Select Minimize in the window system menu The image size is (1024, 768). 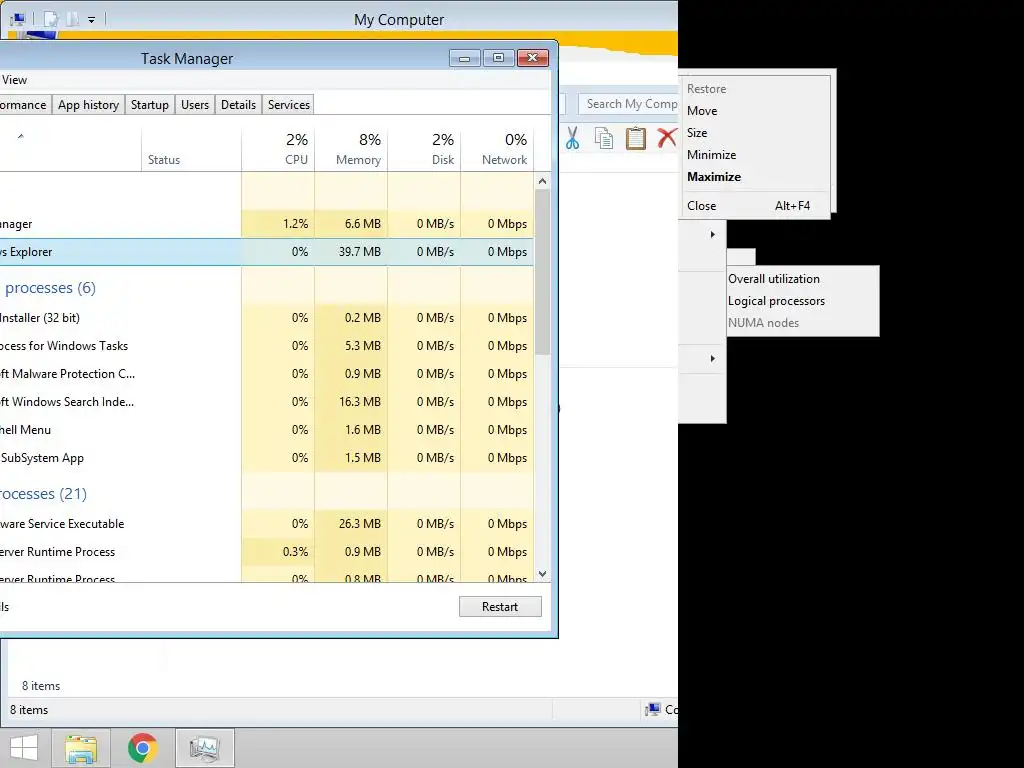click(x=756, y=155)
